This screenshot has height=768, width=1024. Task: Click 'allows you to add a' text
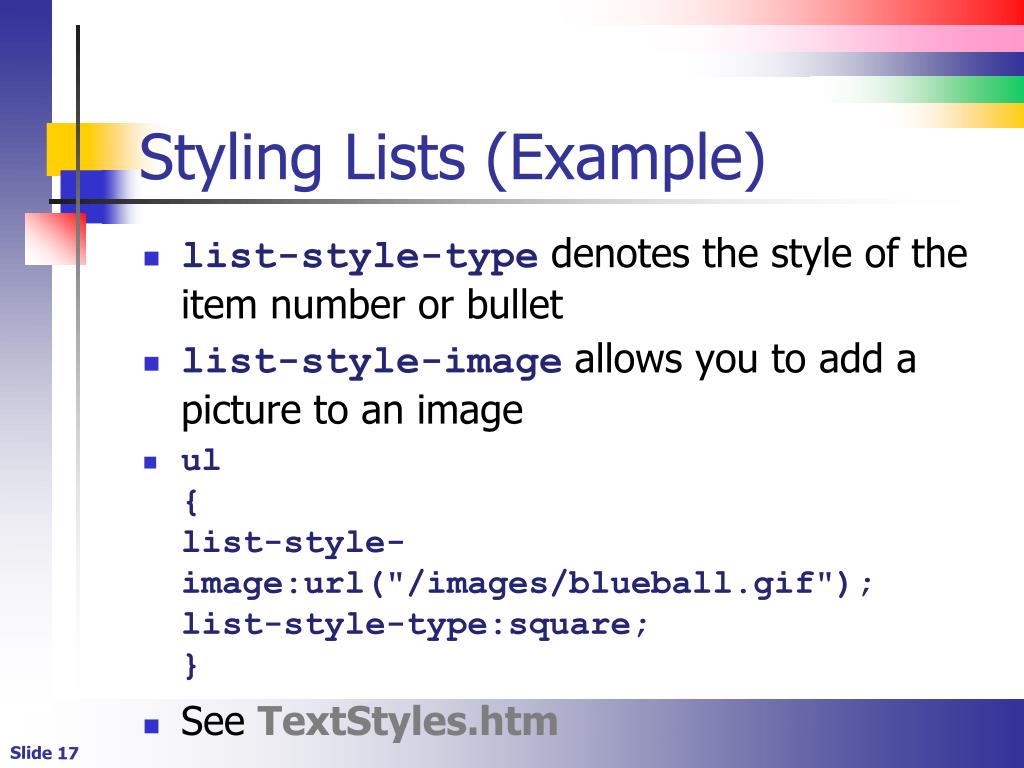[745, 360]
